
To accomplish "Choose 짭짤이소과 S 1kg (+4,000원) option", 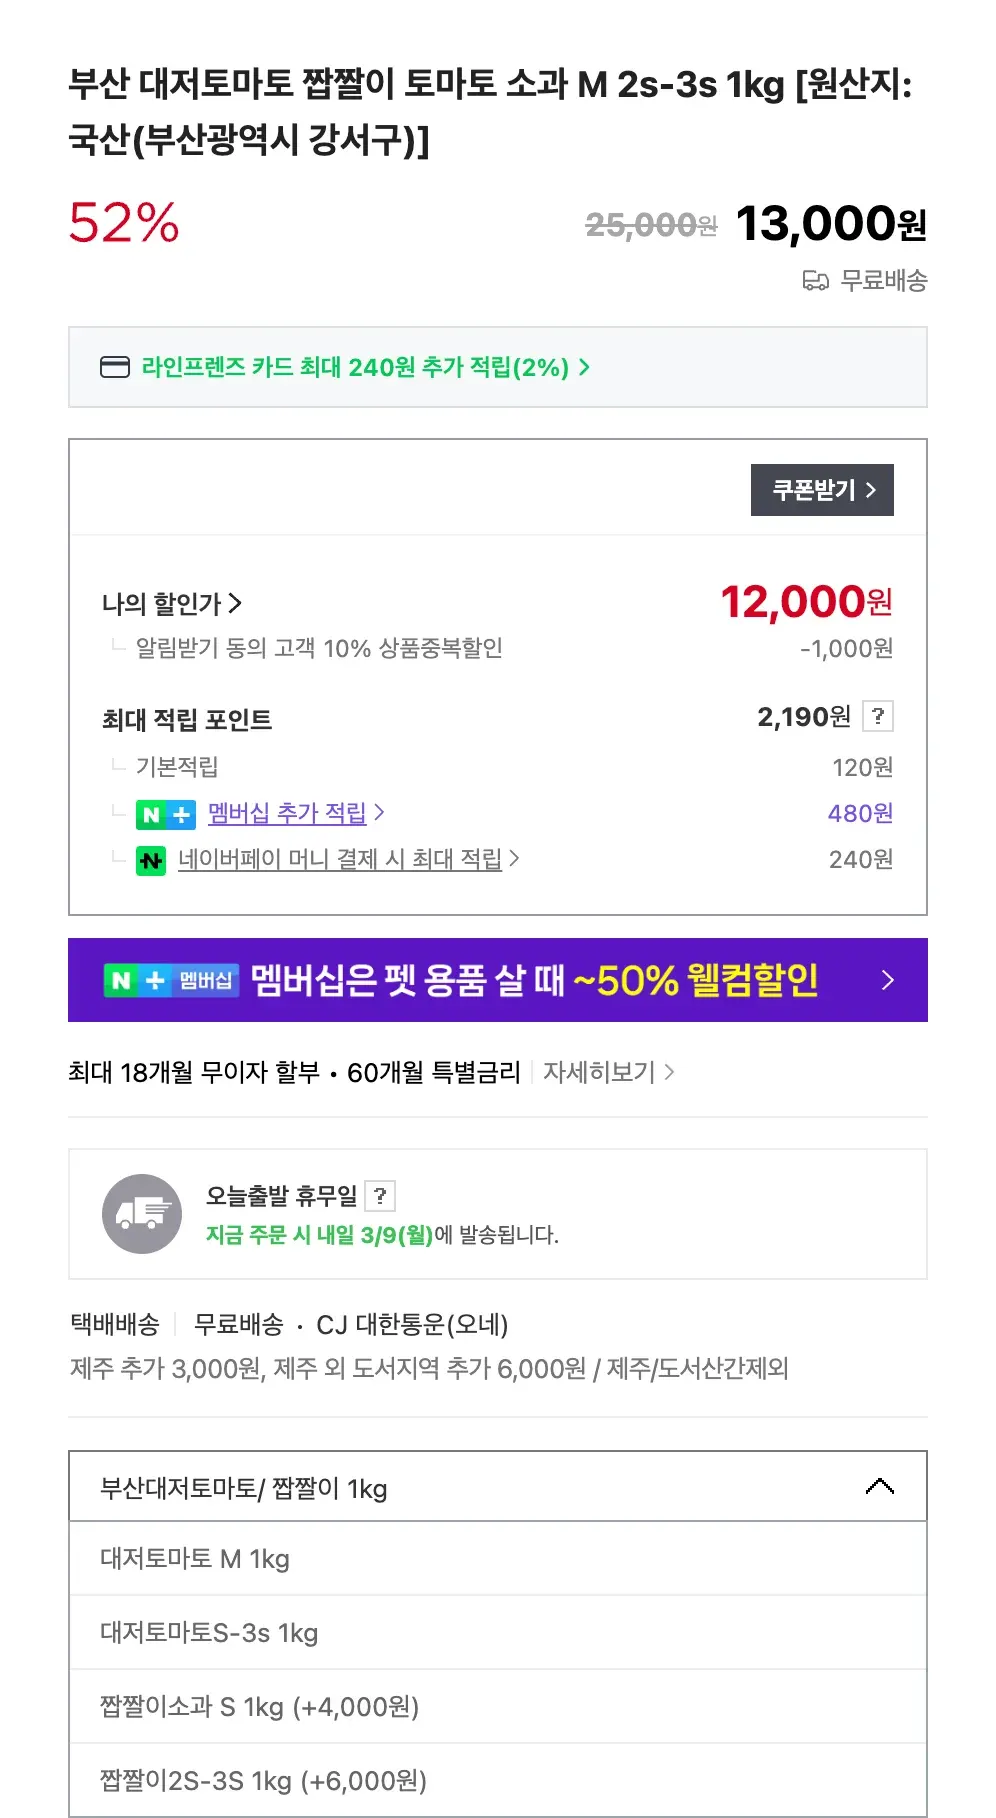I will coord(259,1707).
